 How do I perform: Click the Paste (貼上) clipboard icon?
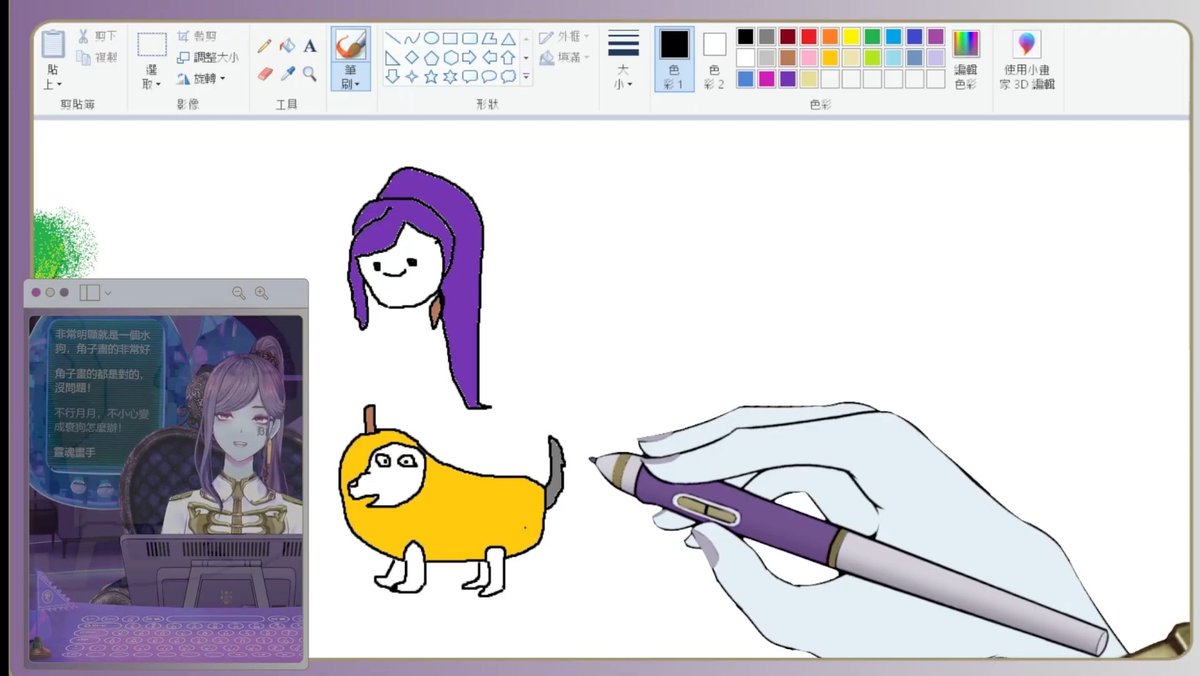53,45
